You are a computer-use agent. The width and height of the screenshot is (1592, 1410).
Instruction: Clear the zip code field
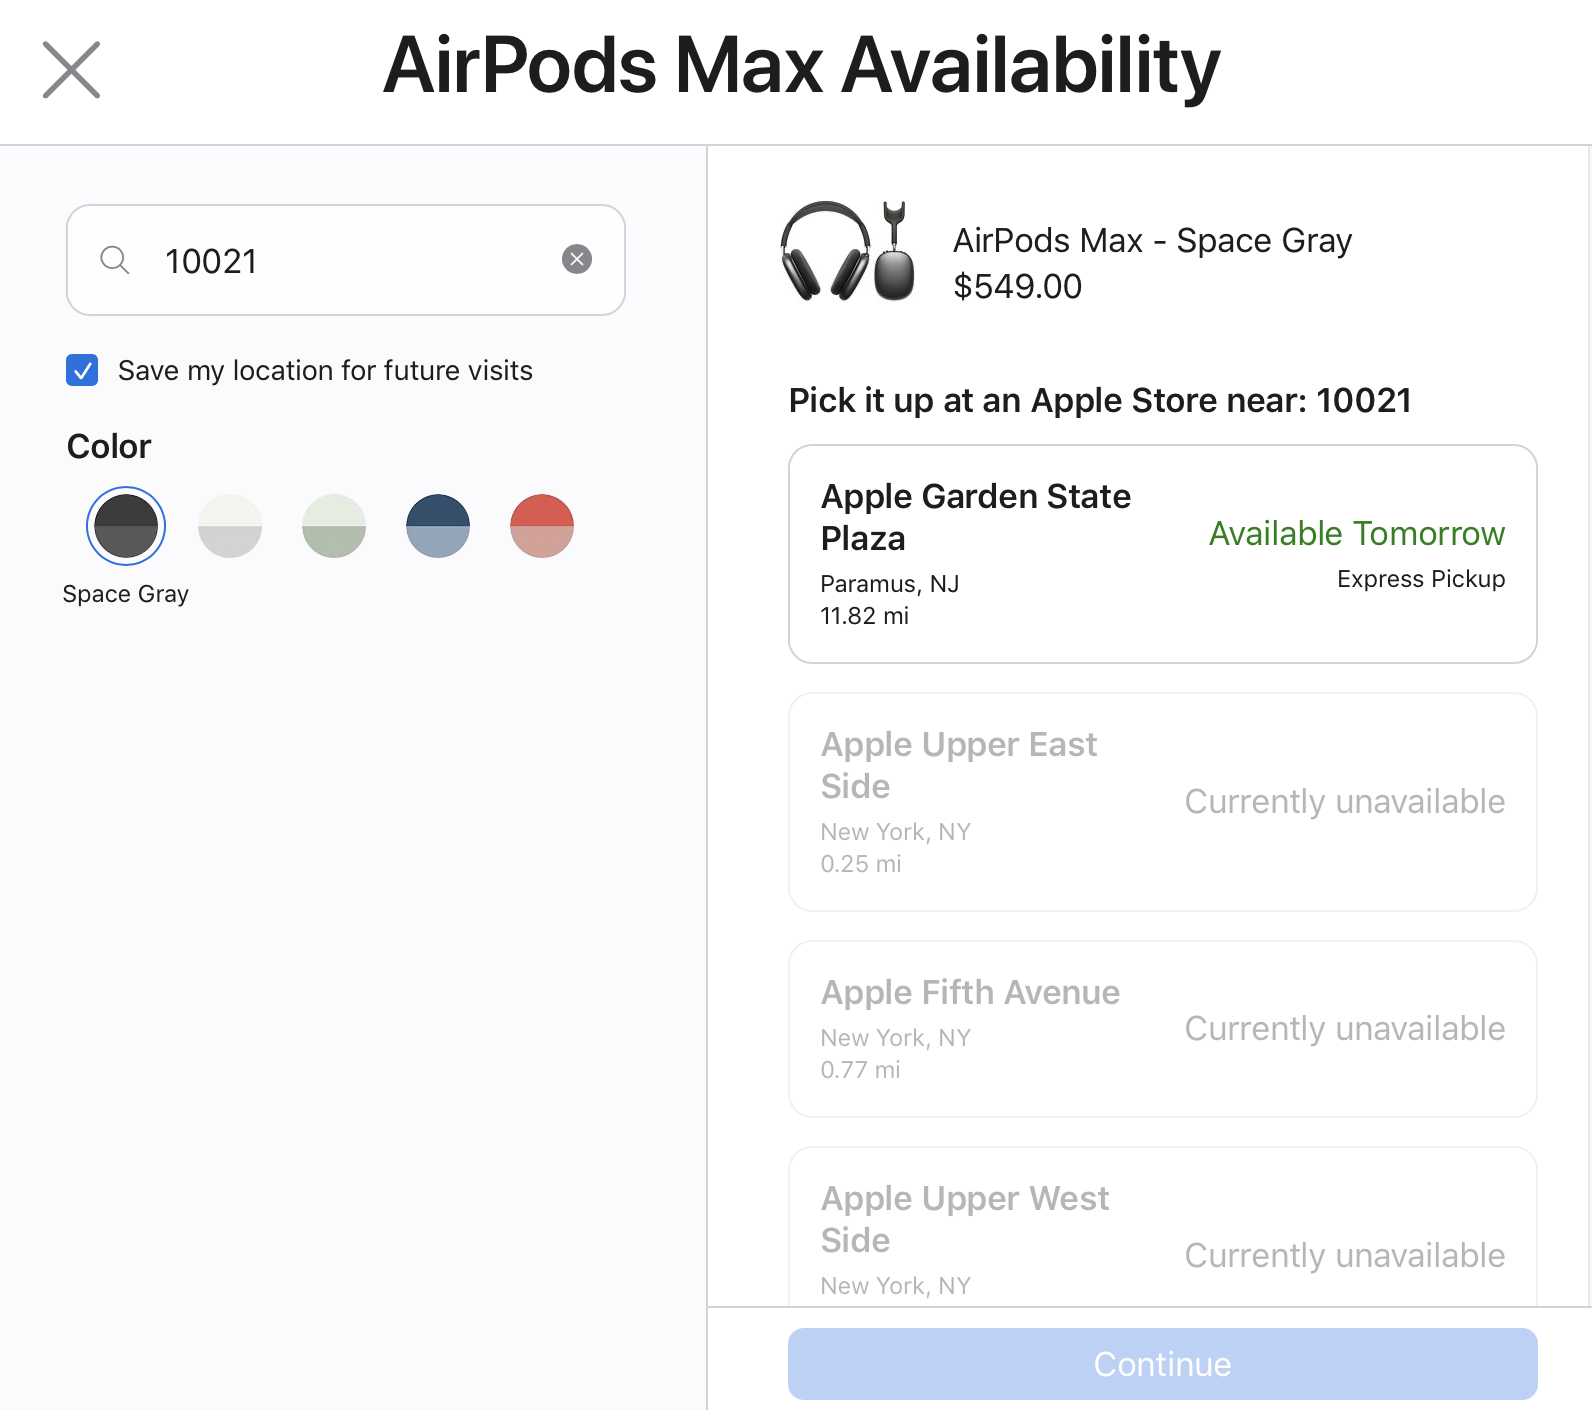coord(577,260)
